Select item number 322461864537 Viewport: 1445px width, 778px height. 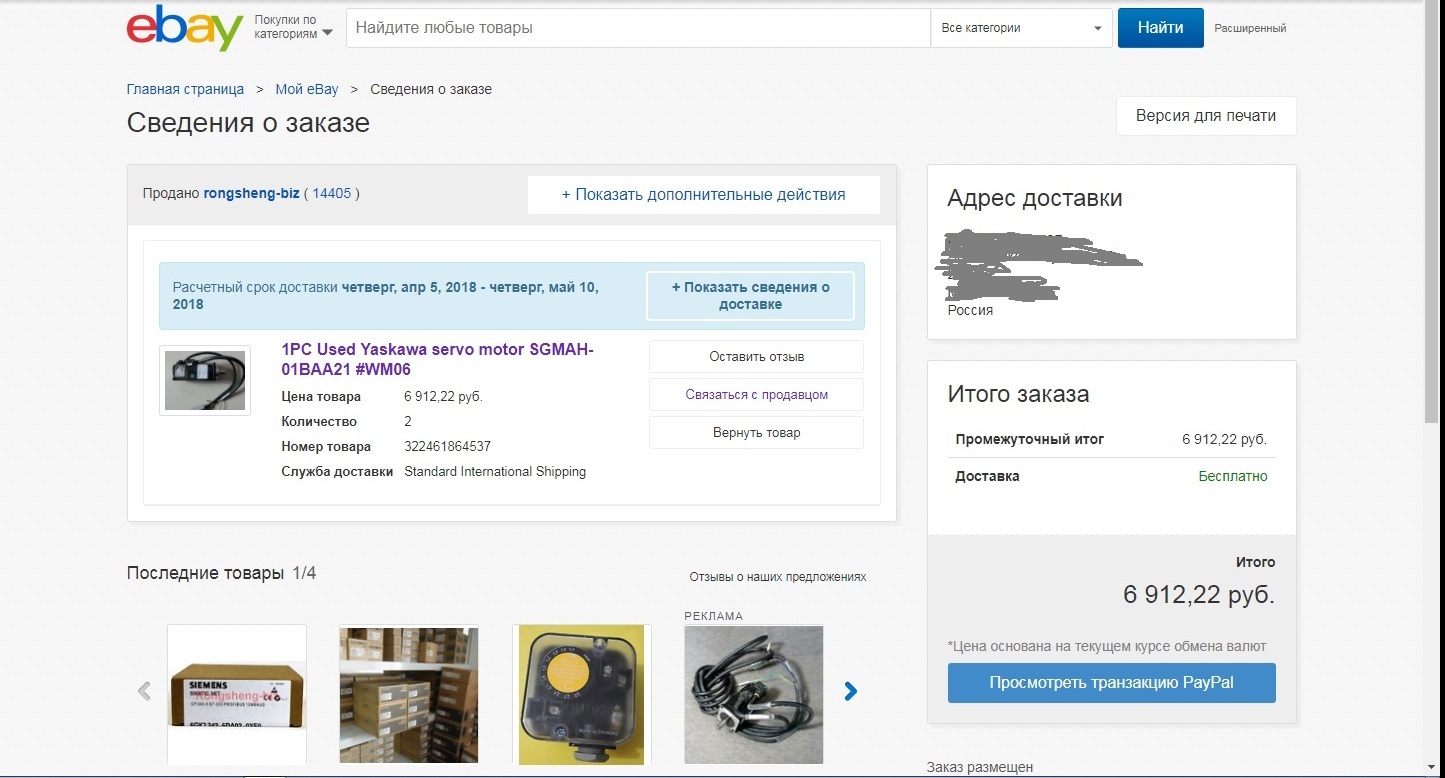(x=447, y=447)
